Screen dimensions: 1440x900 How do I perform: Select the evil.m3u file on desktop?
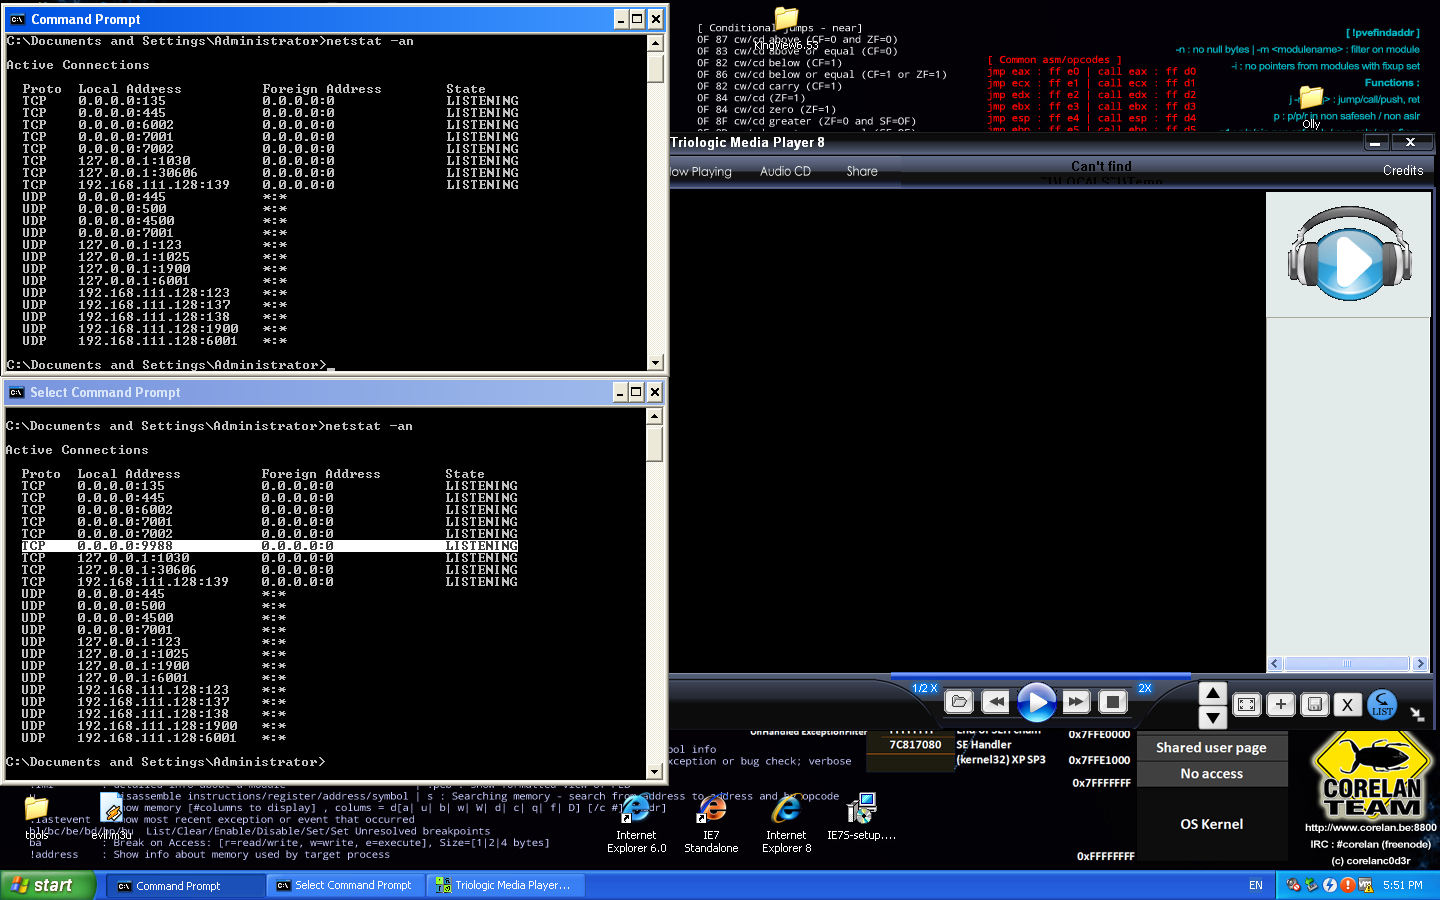coord(111,817)
